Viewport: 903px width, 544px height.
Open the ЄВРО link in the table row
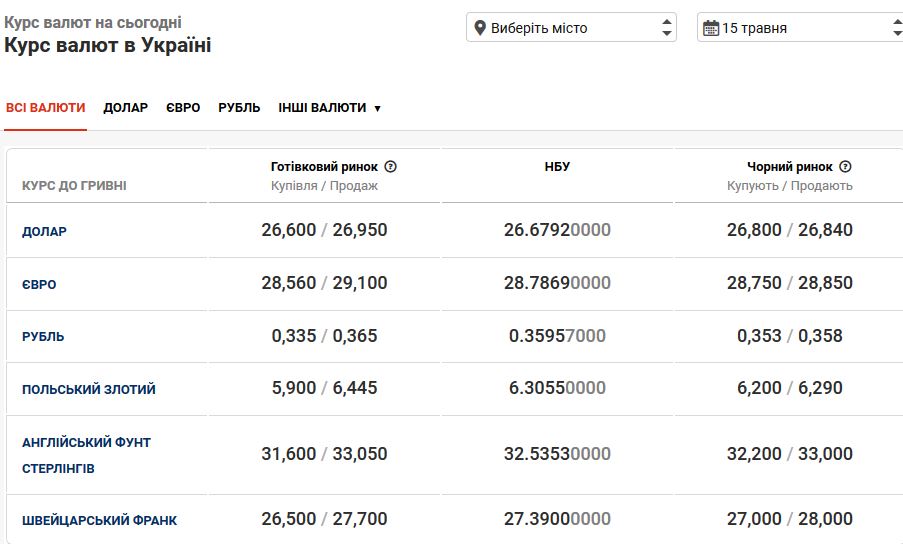[x=39, y=285]
